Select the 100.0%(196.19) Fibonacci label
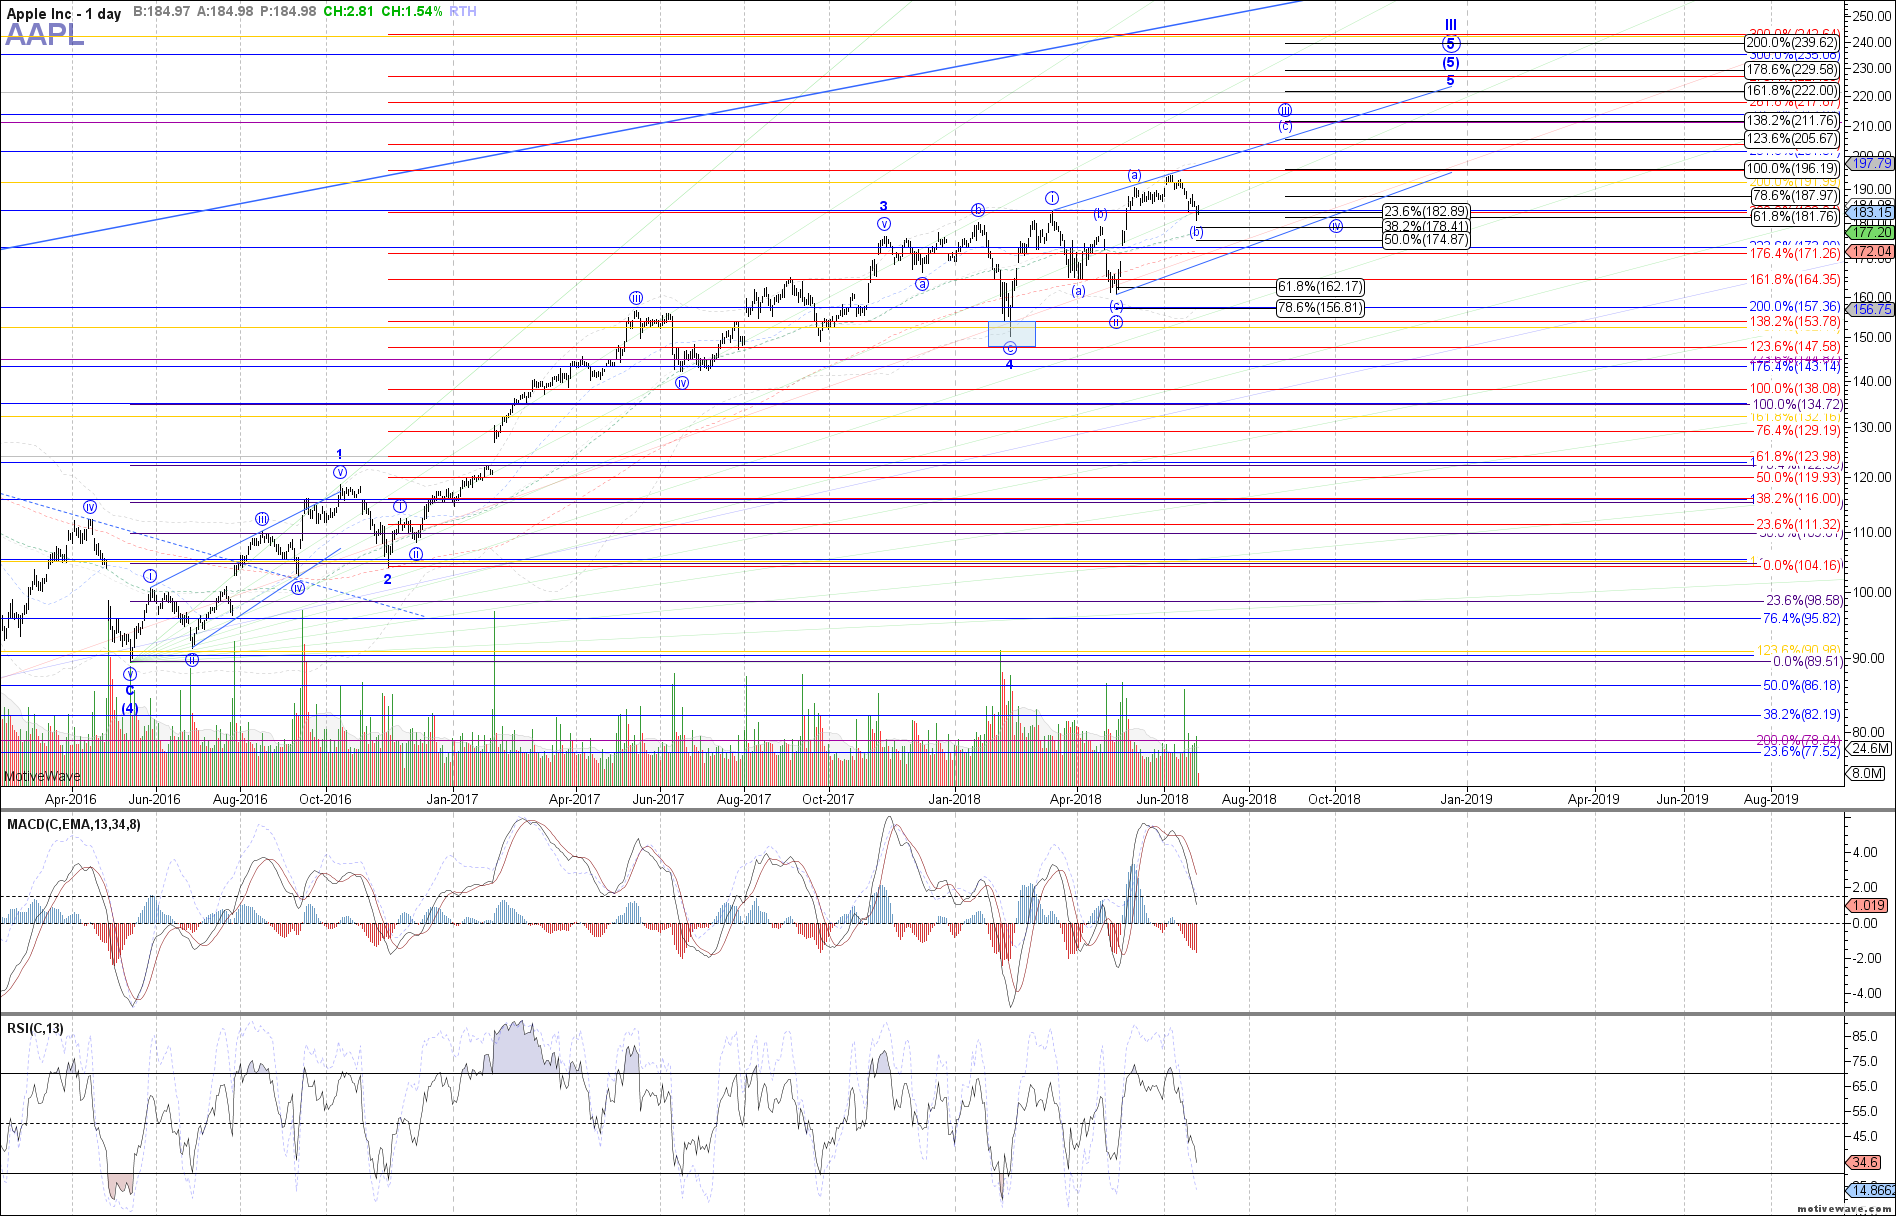Screen dimensions: 1896x1216 point(1792,169)
